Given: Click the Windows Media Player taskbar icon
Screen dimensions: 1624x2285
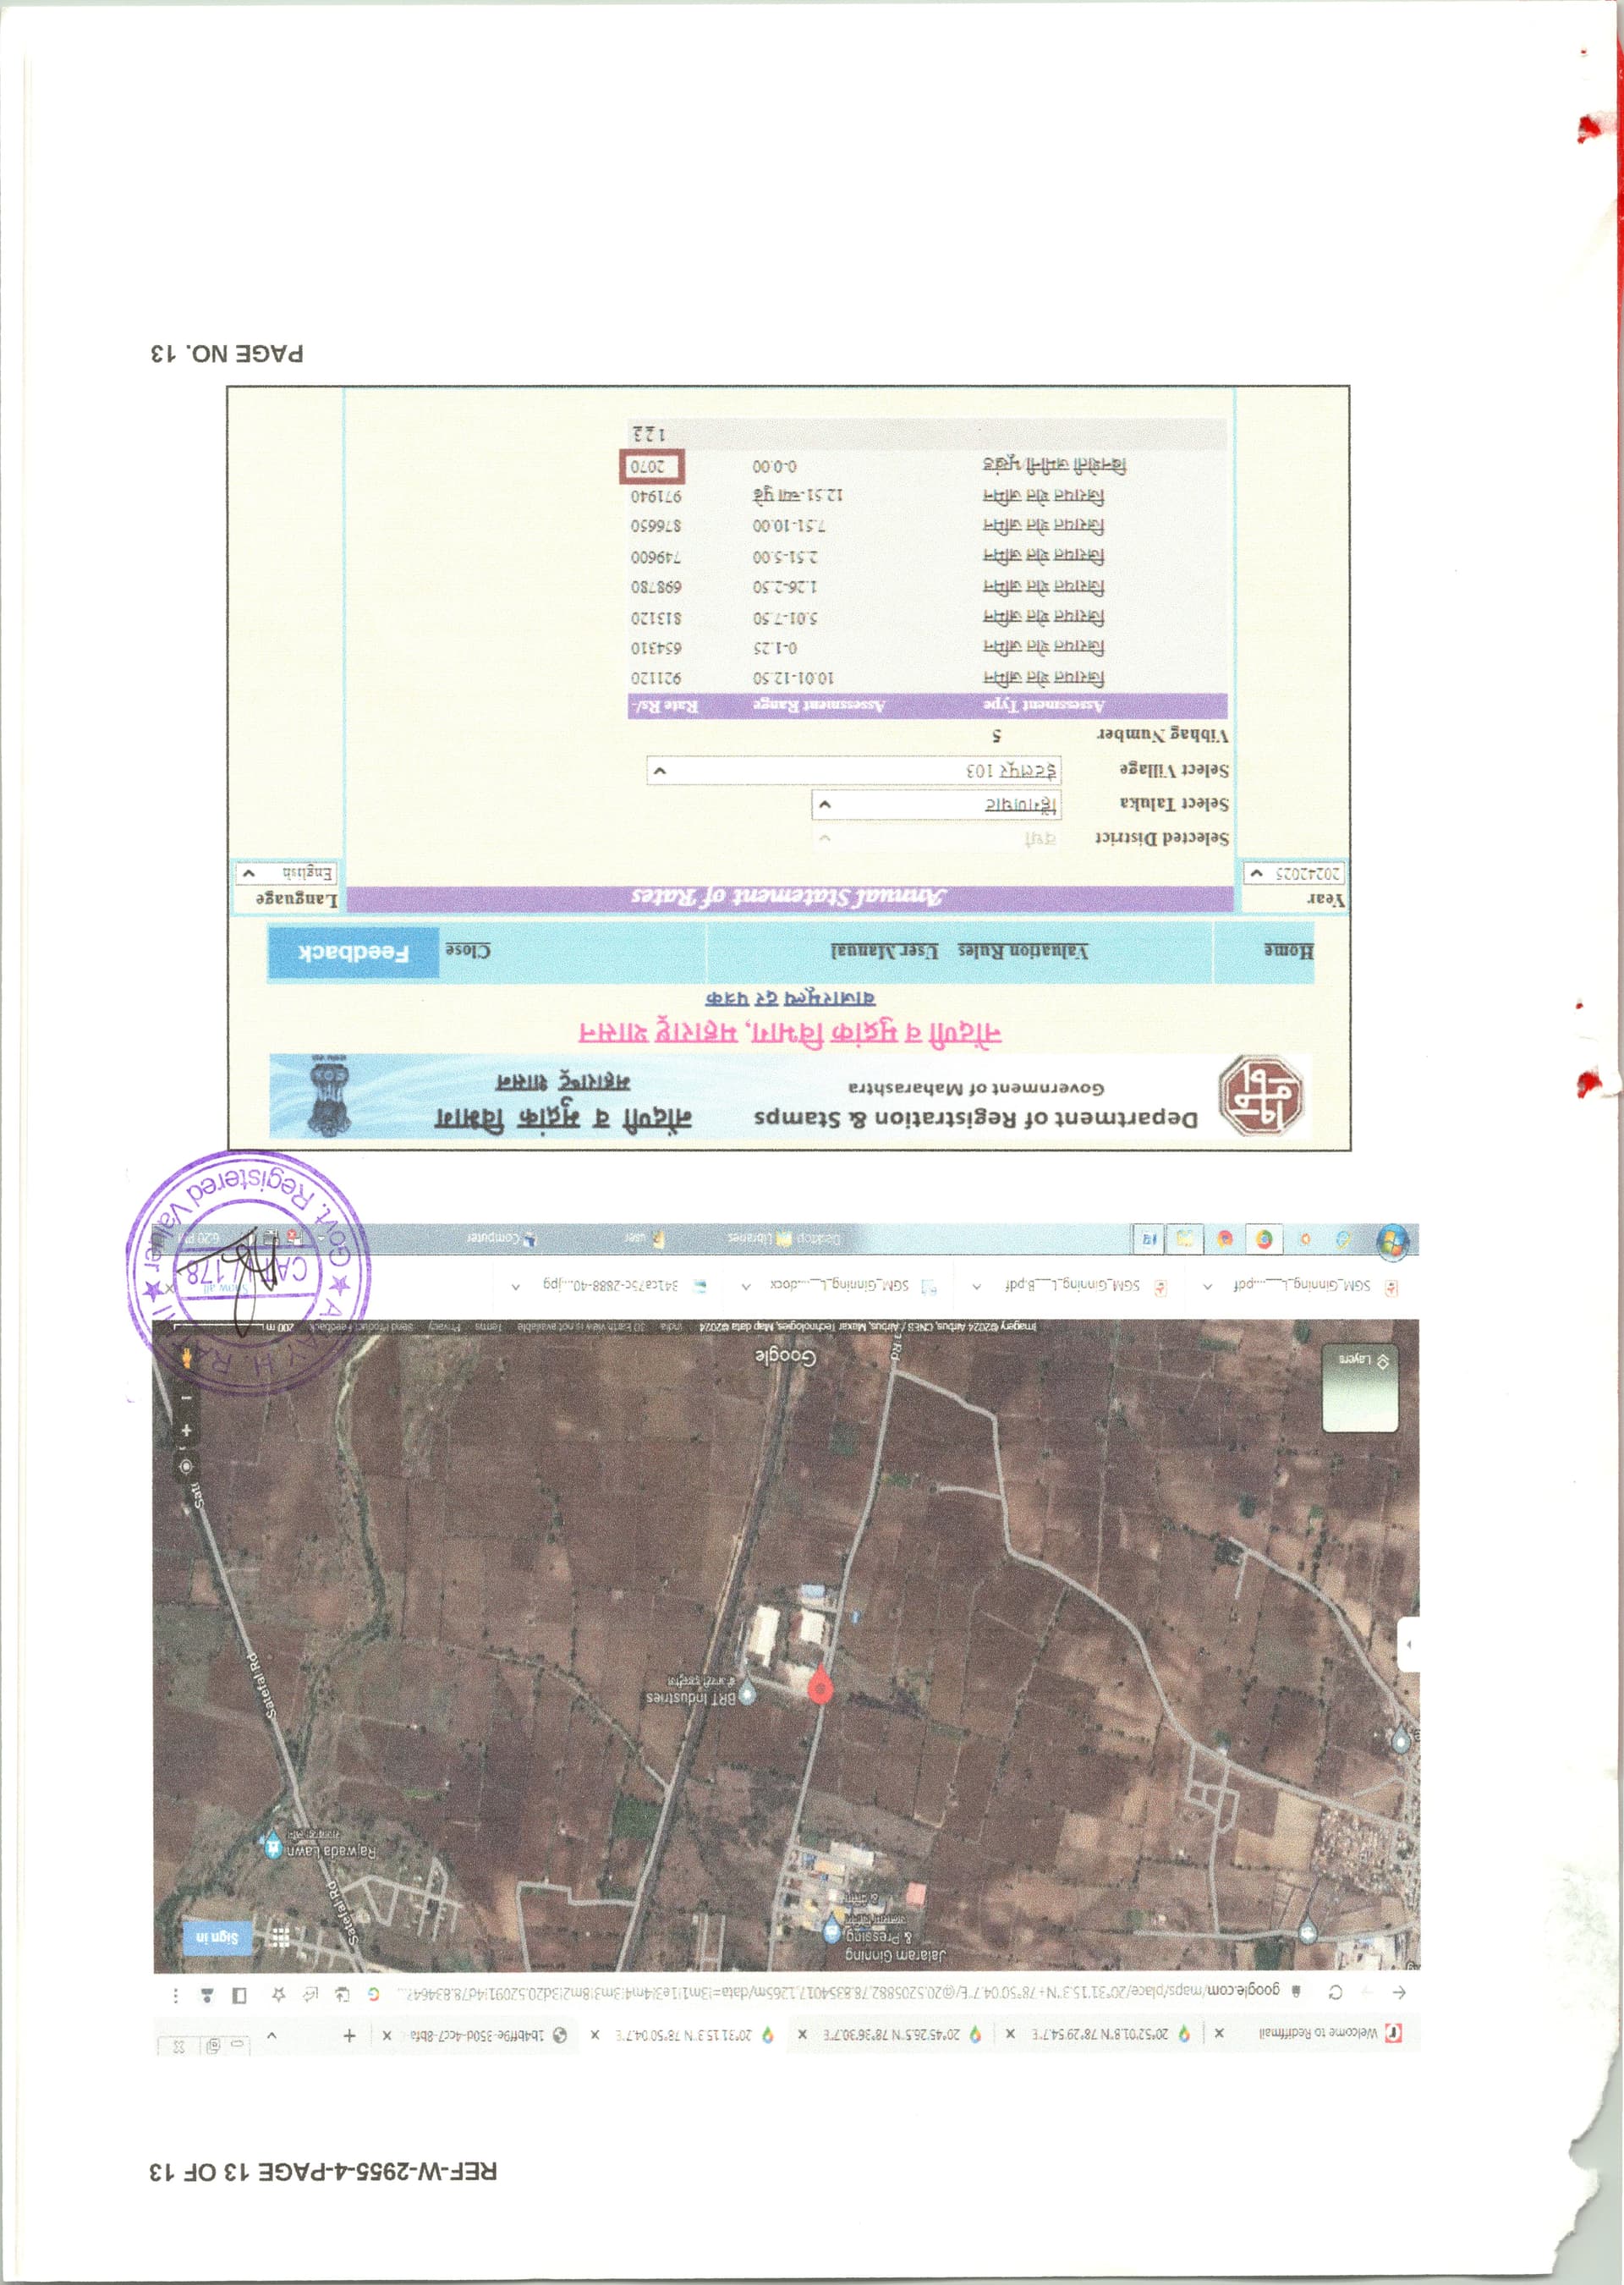Looking at the screenshot, I should click(1305, 1240).
